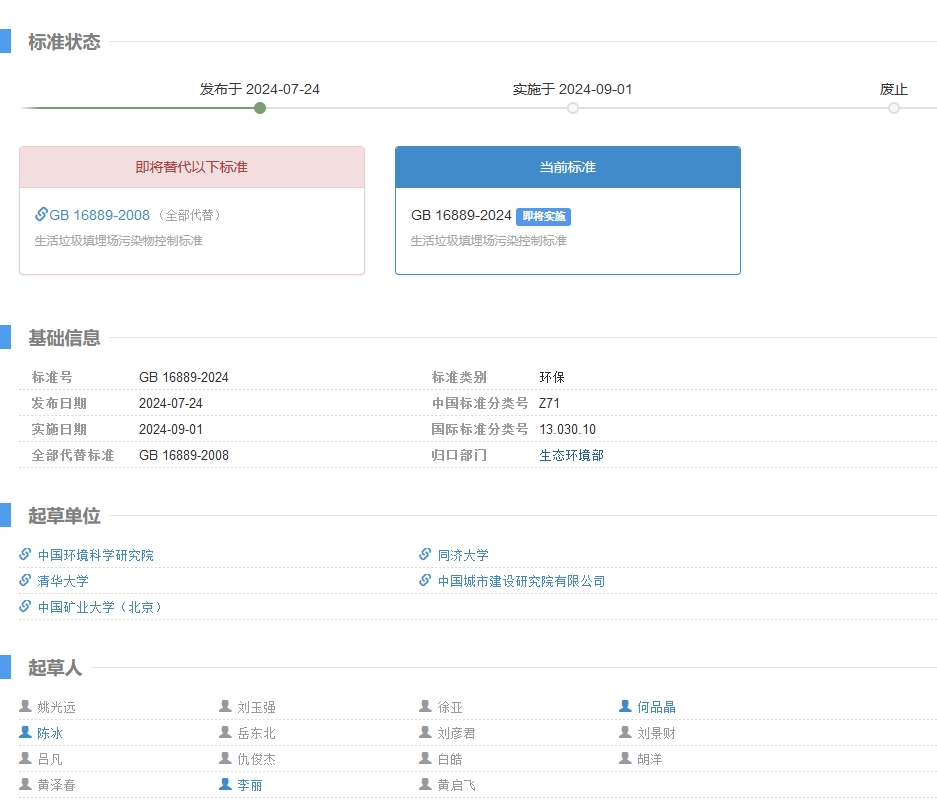Click link icon beside 中国城市建设研究院有限公司
This screenshot has width=937, height=812.
point(425,580)
